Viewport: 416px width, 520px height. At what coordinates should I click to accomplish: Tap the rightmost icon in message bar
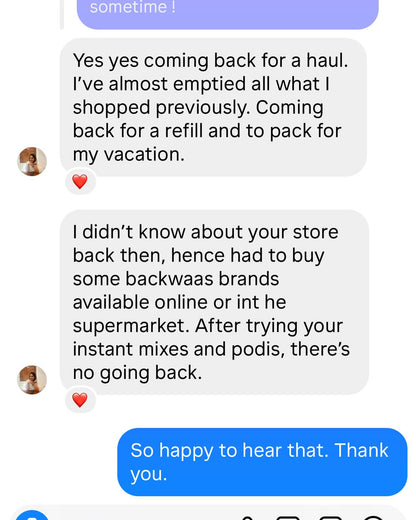372,518
